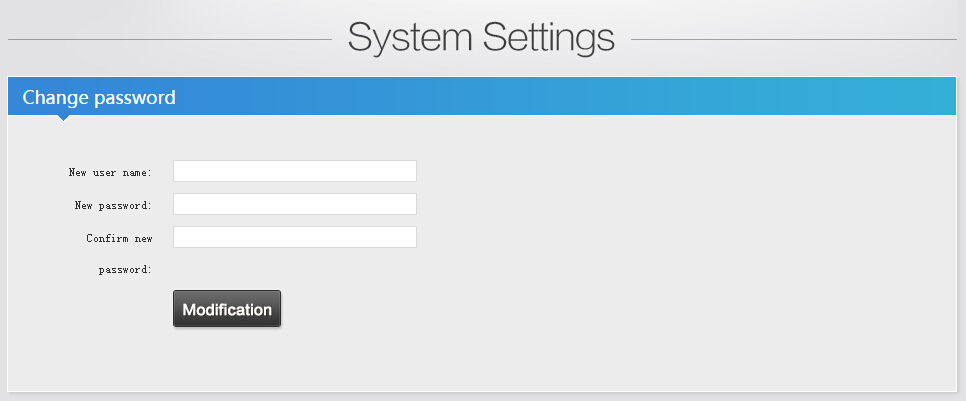Select the Confirm new password field

click(294, 237)
